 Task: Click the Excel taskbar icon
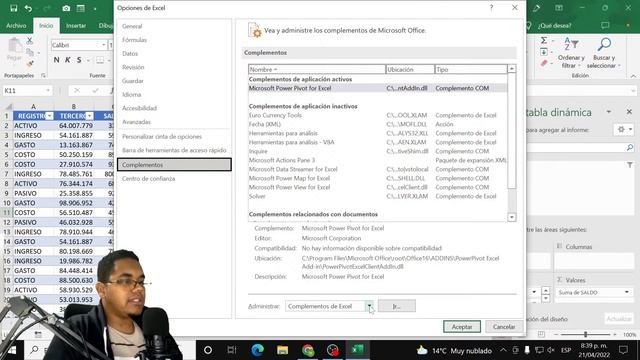tap(358, 350)
